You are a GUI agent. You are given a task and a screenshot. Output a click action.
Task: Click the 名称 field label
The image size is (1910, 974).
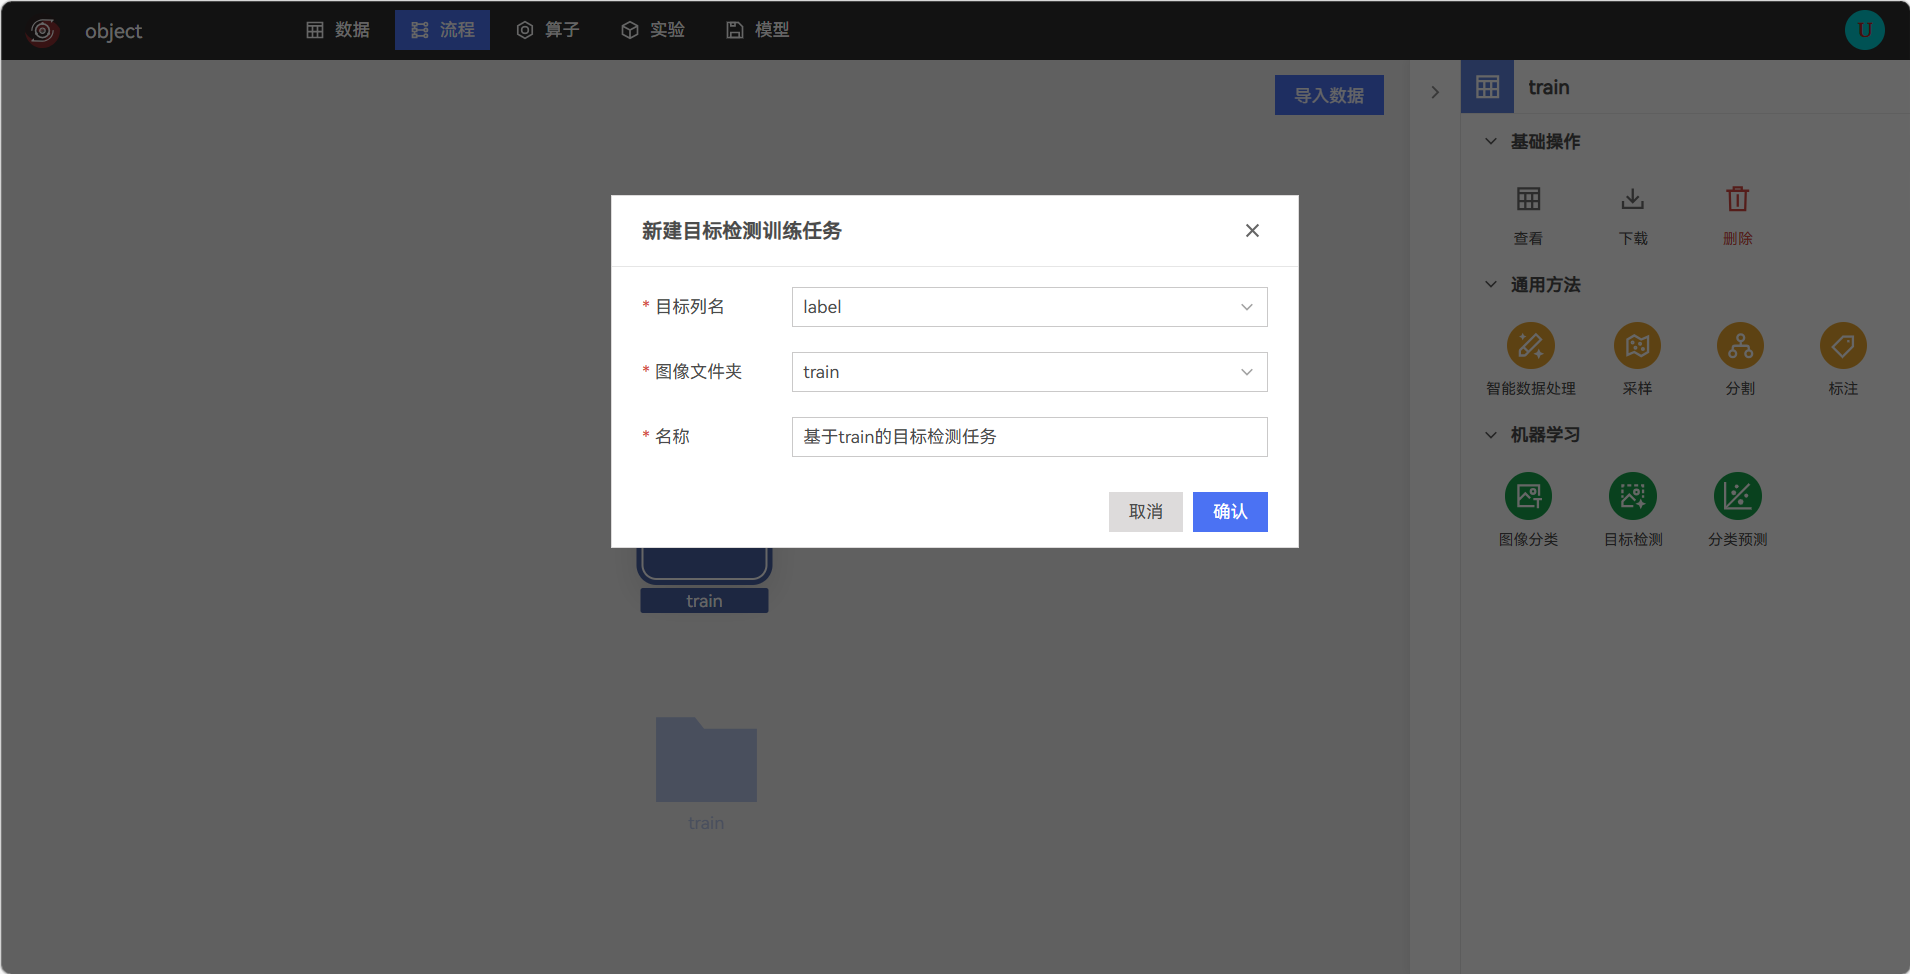pyautogui.click(x=672, y=437)
